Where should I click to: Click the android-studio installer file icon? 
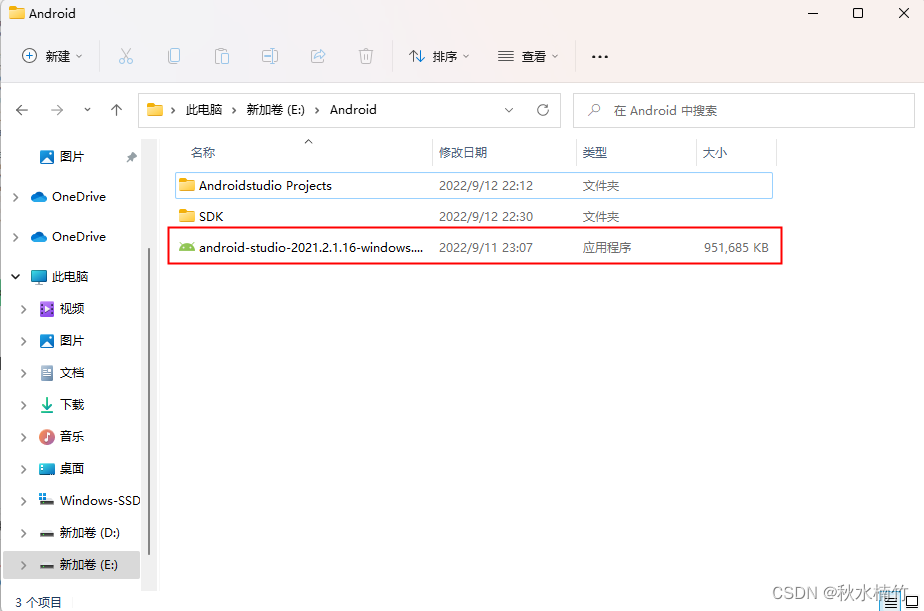coord(187,247)
